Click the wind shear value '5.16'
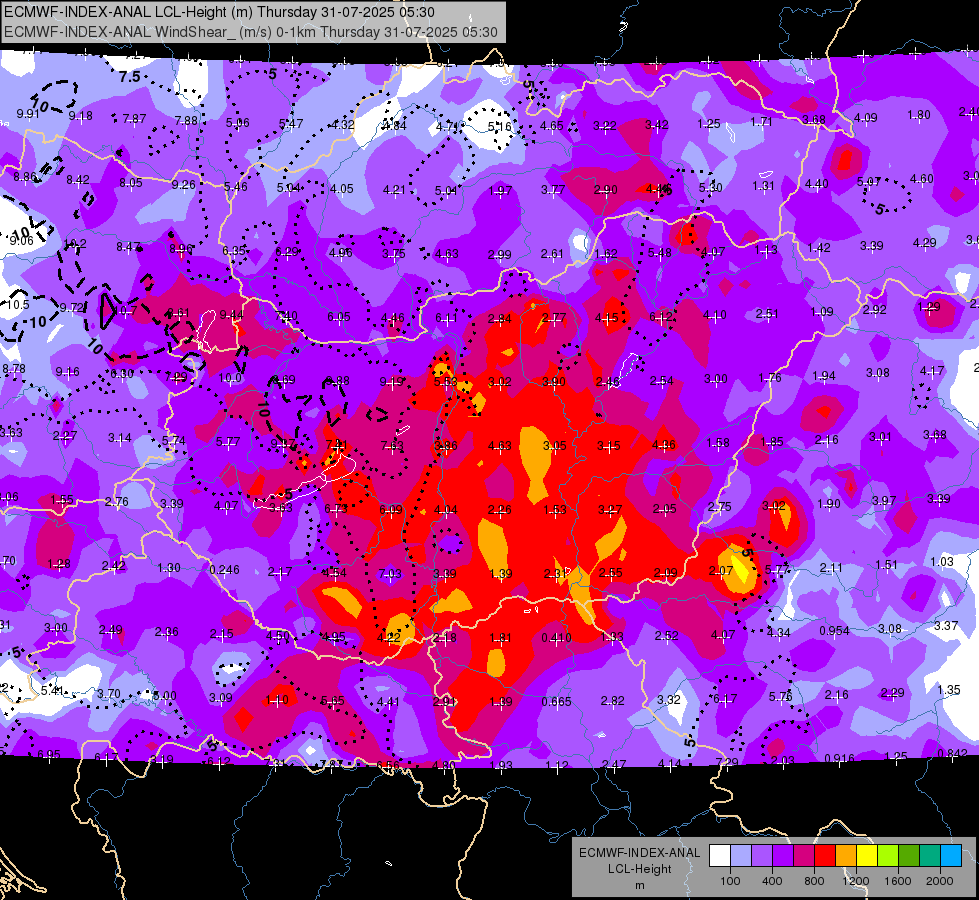This screenshot has width=979, height=900. click(499, 127)
